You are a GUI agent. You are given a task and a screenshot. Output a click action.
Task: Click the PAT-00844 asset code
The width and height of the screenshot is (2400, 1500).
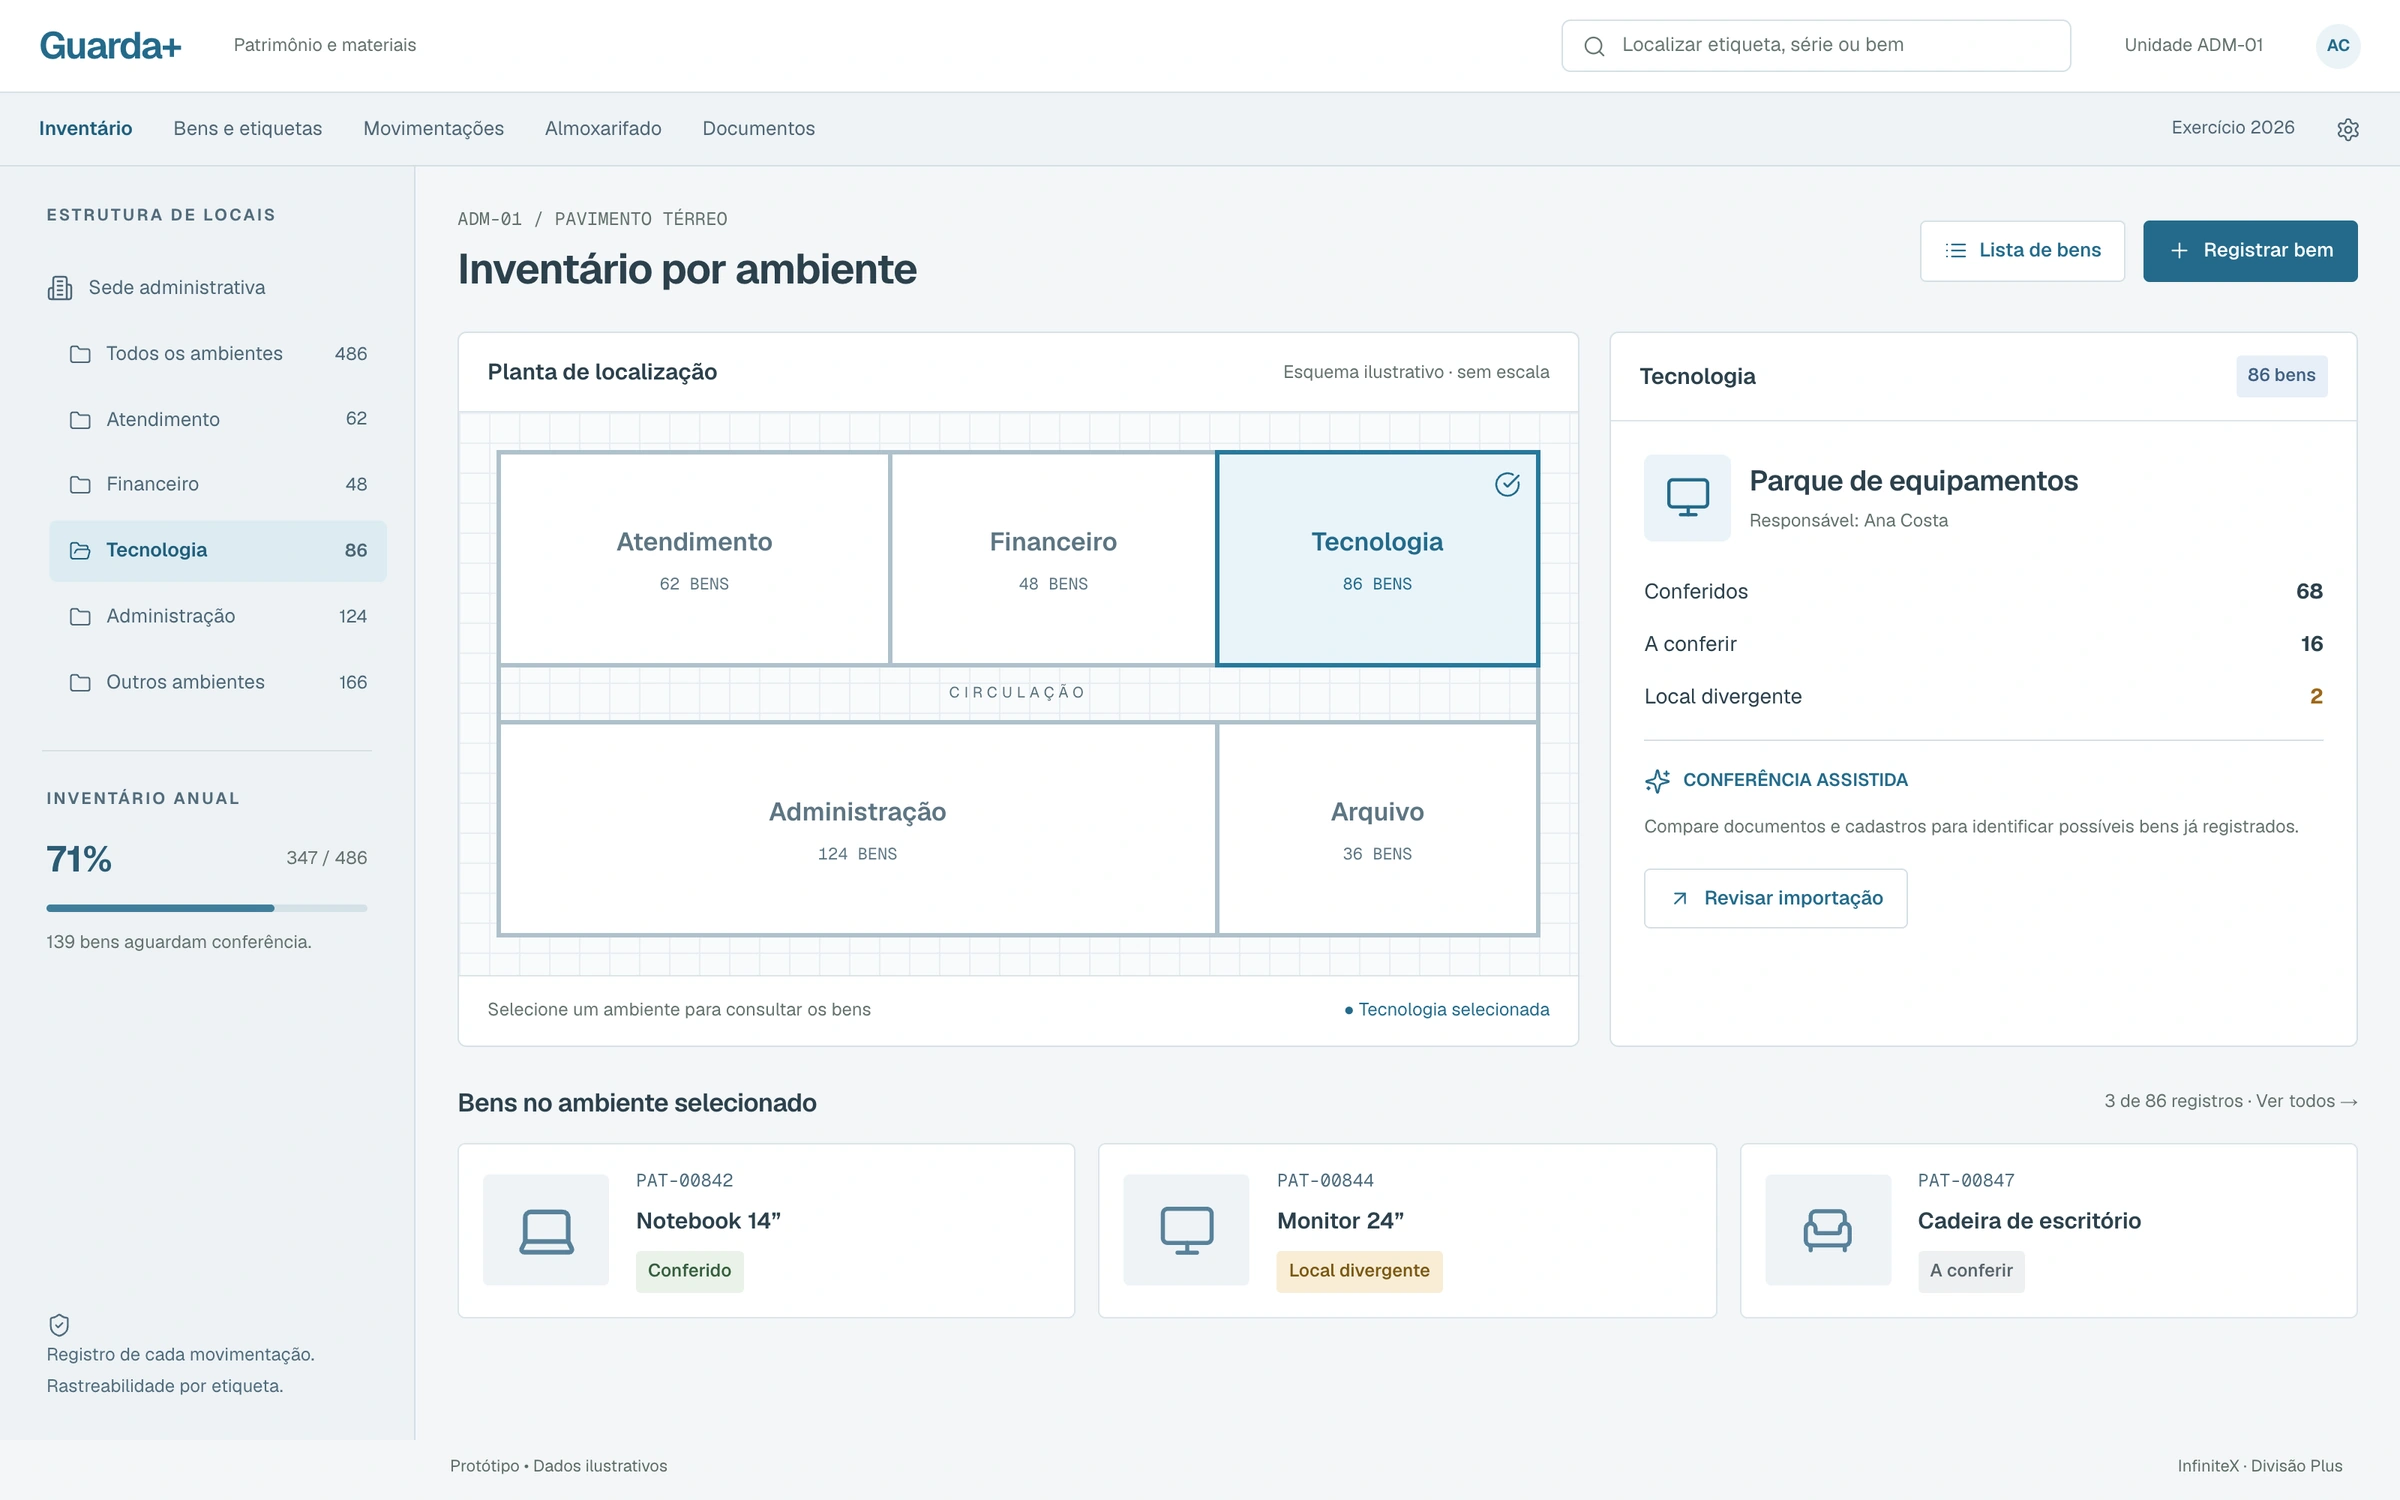coord(1325,1181)
